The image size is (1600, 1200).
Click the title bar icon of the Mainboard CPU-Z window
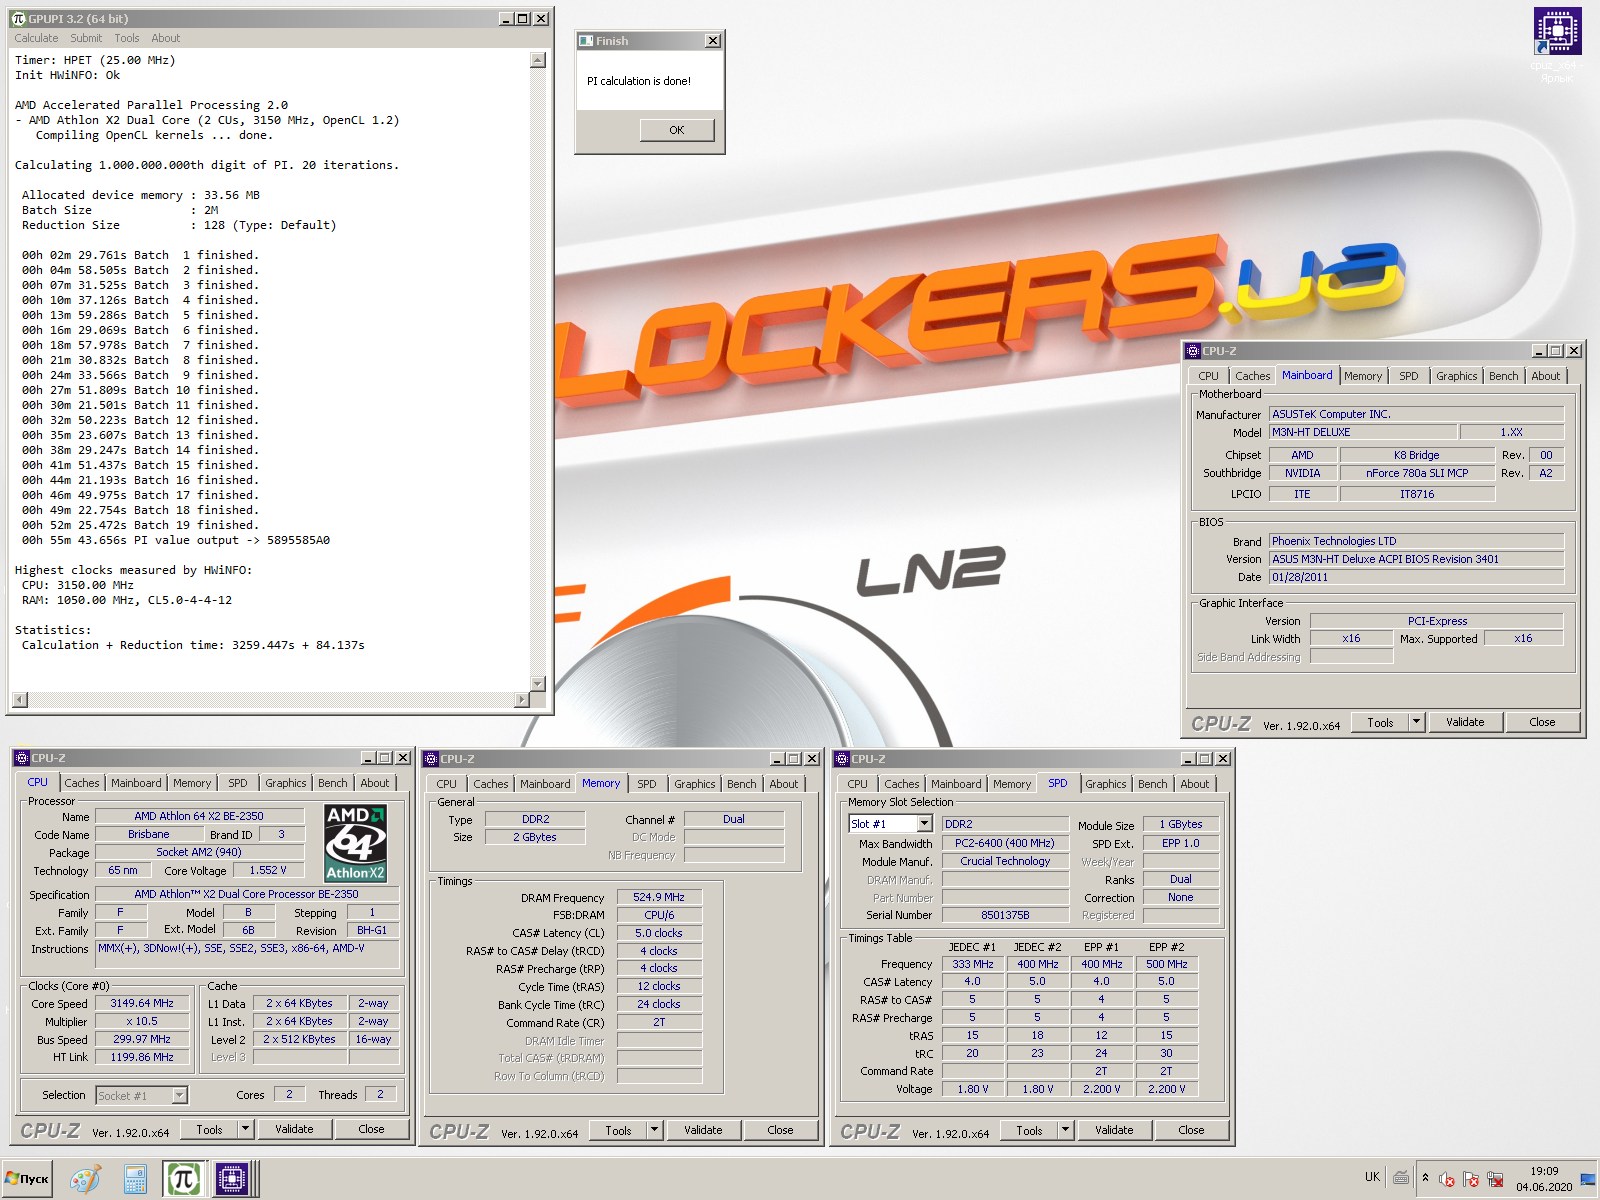[1192, 351]
